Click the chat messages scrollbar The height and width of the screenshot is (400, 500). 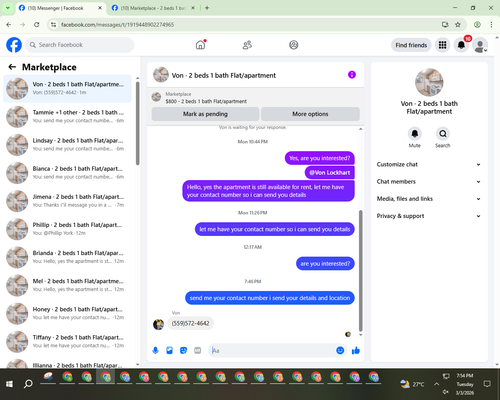point(360,271)
